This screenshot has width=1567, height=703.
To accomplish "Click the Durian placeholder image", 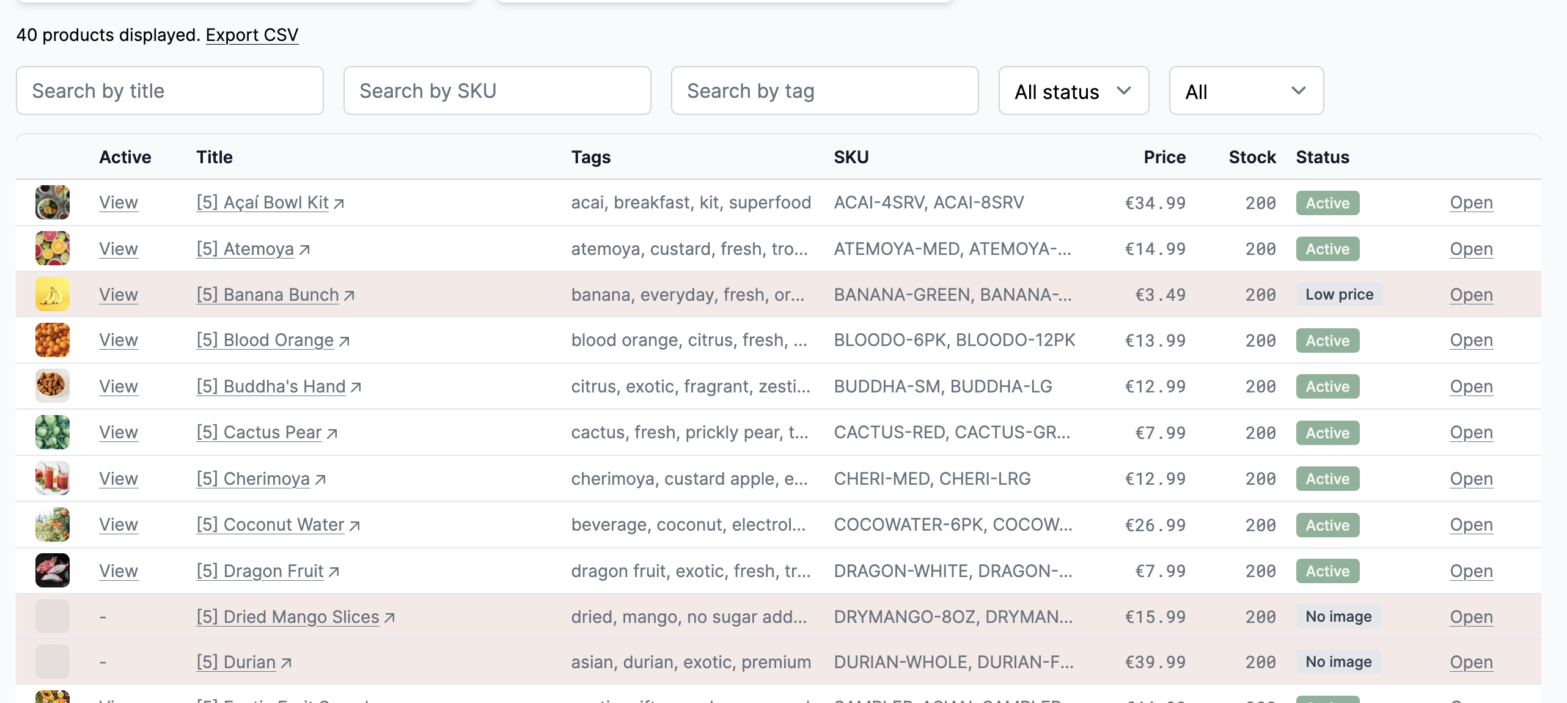I will tap(52, 662).
